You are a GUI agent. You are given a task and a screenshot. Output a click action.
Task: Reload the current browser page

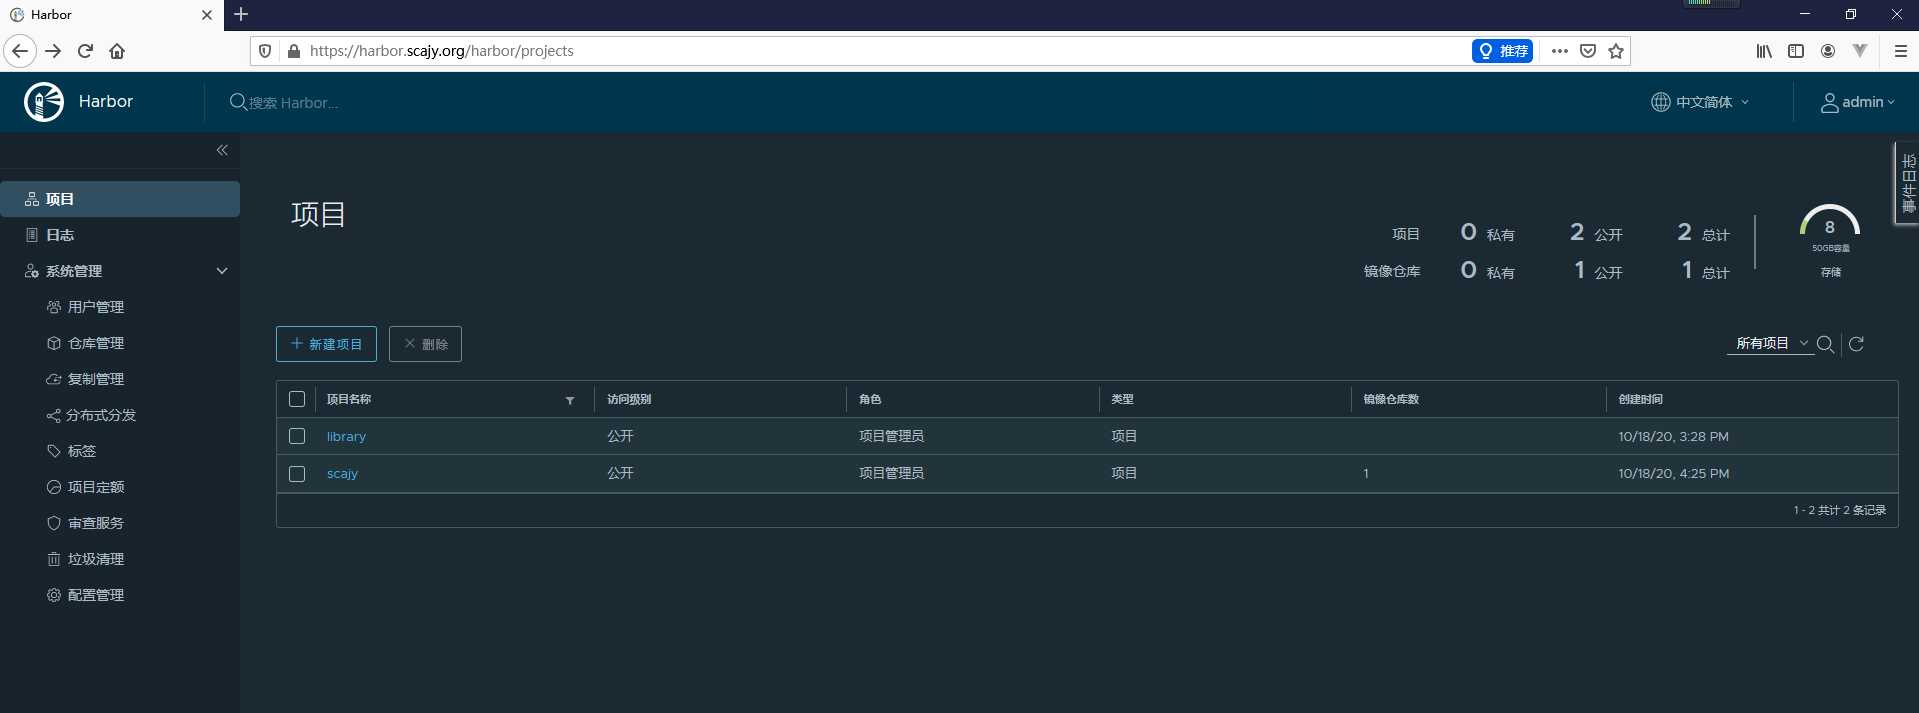tap(86, 51)
